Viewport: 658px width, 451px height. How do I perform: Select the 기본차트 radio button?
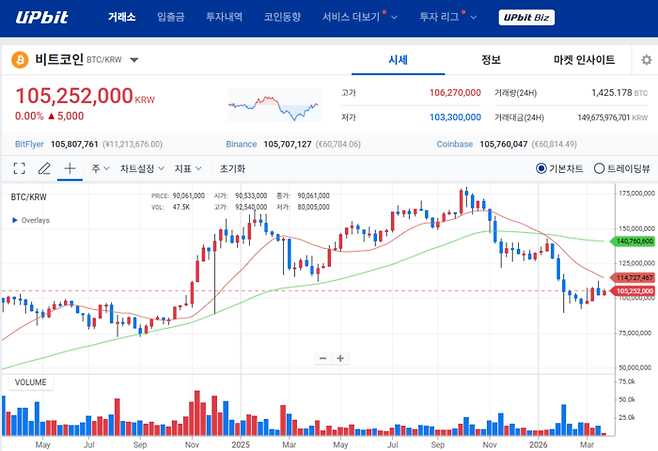(542, 169)
